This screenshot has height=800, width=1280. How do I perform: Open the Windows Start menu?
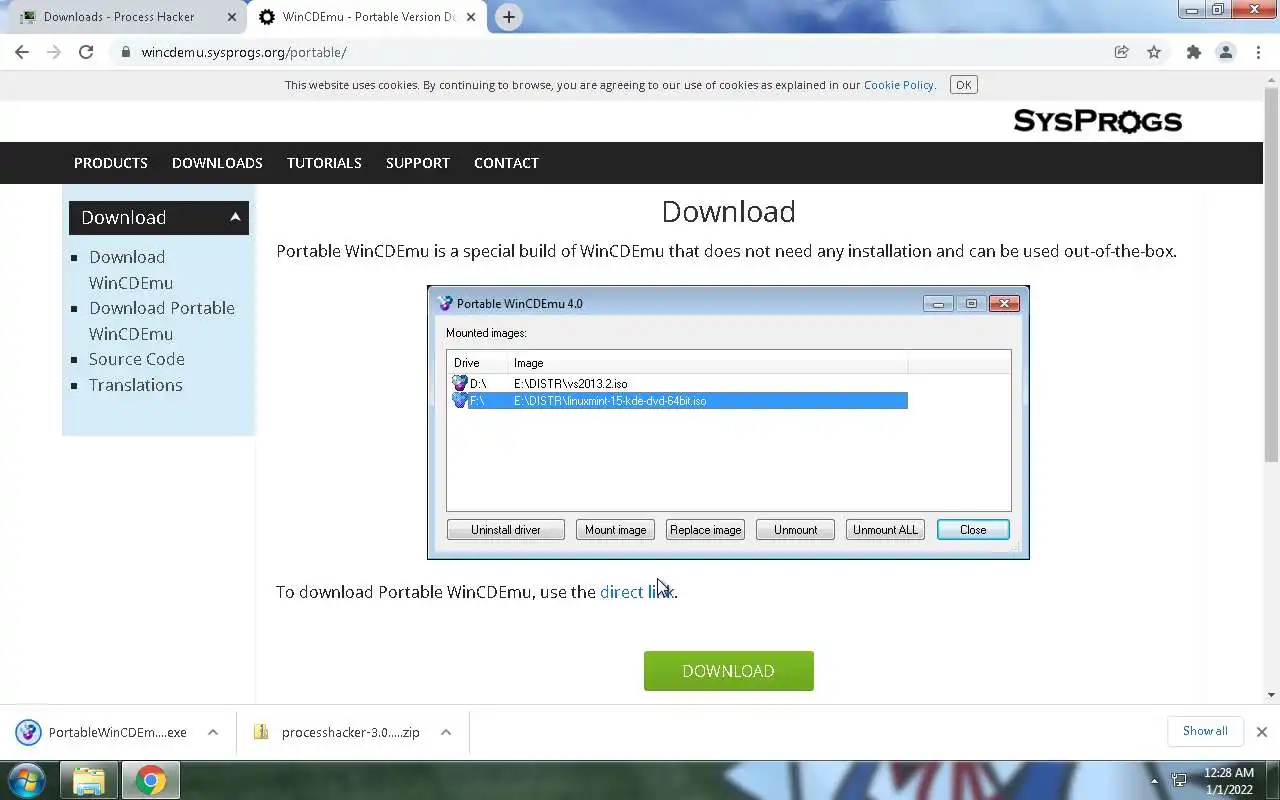(27, 780)
